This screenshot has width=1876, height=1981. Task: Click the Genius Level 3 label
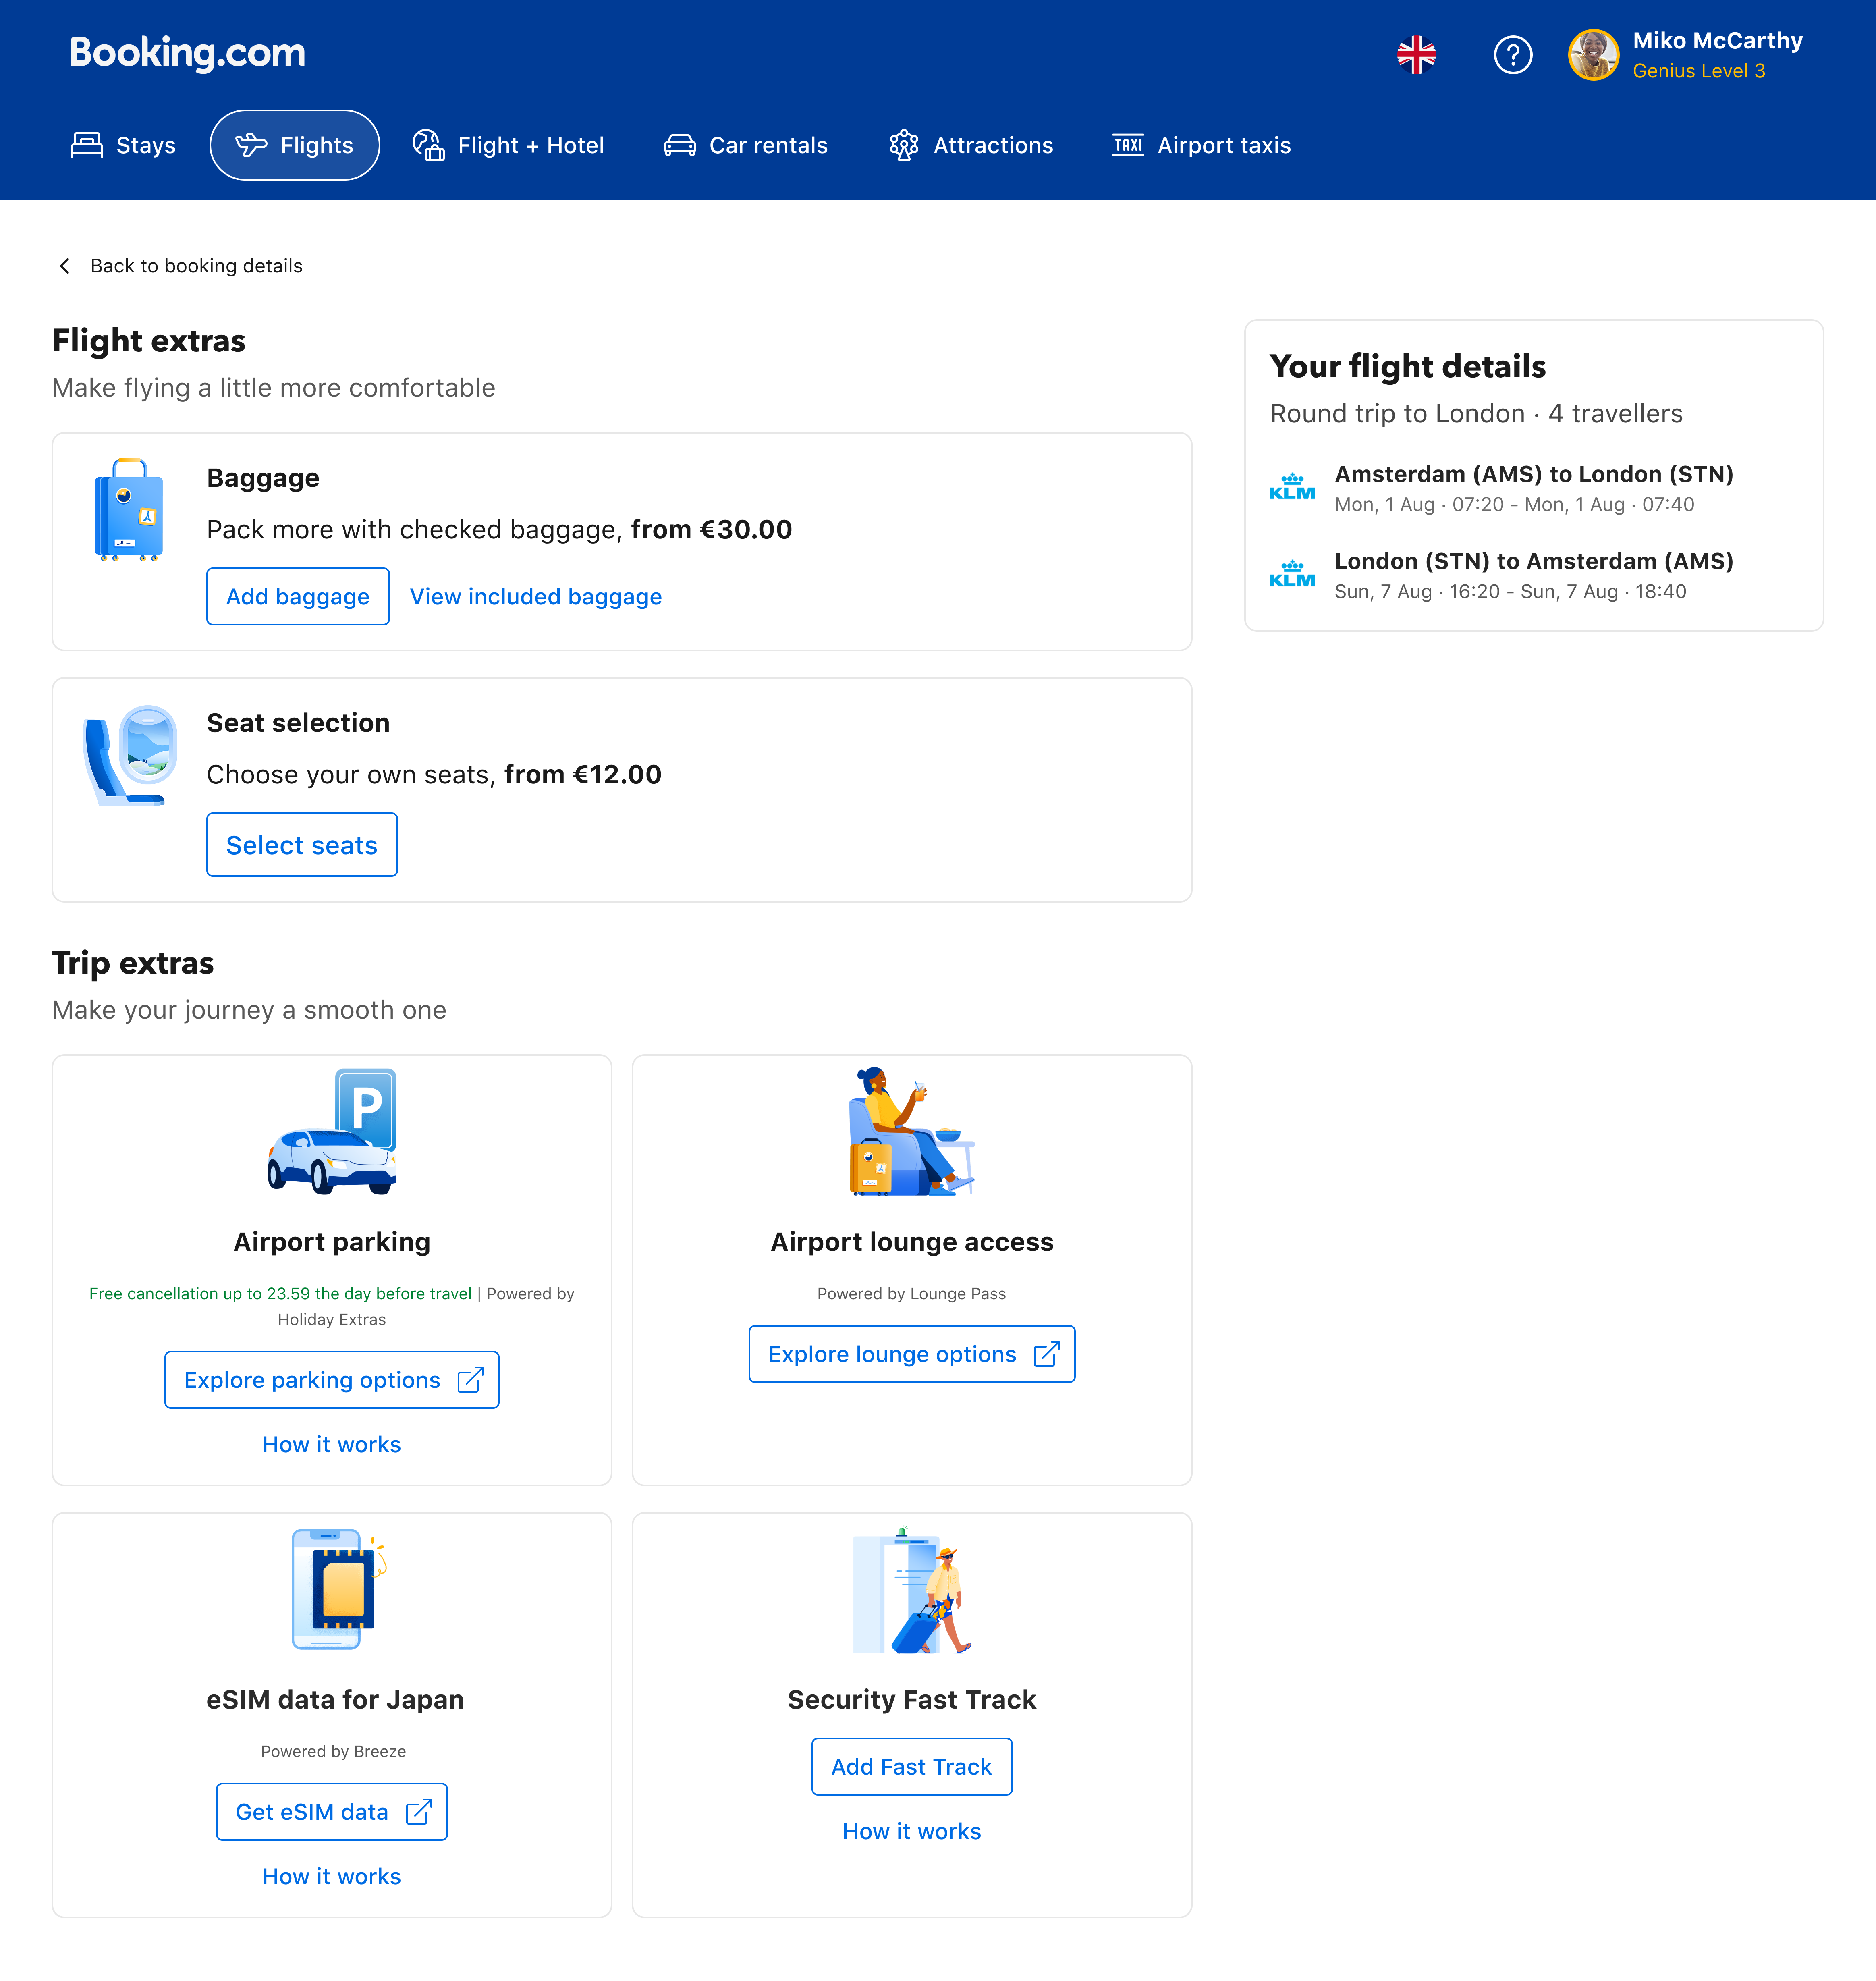click(1699, 71)
